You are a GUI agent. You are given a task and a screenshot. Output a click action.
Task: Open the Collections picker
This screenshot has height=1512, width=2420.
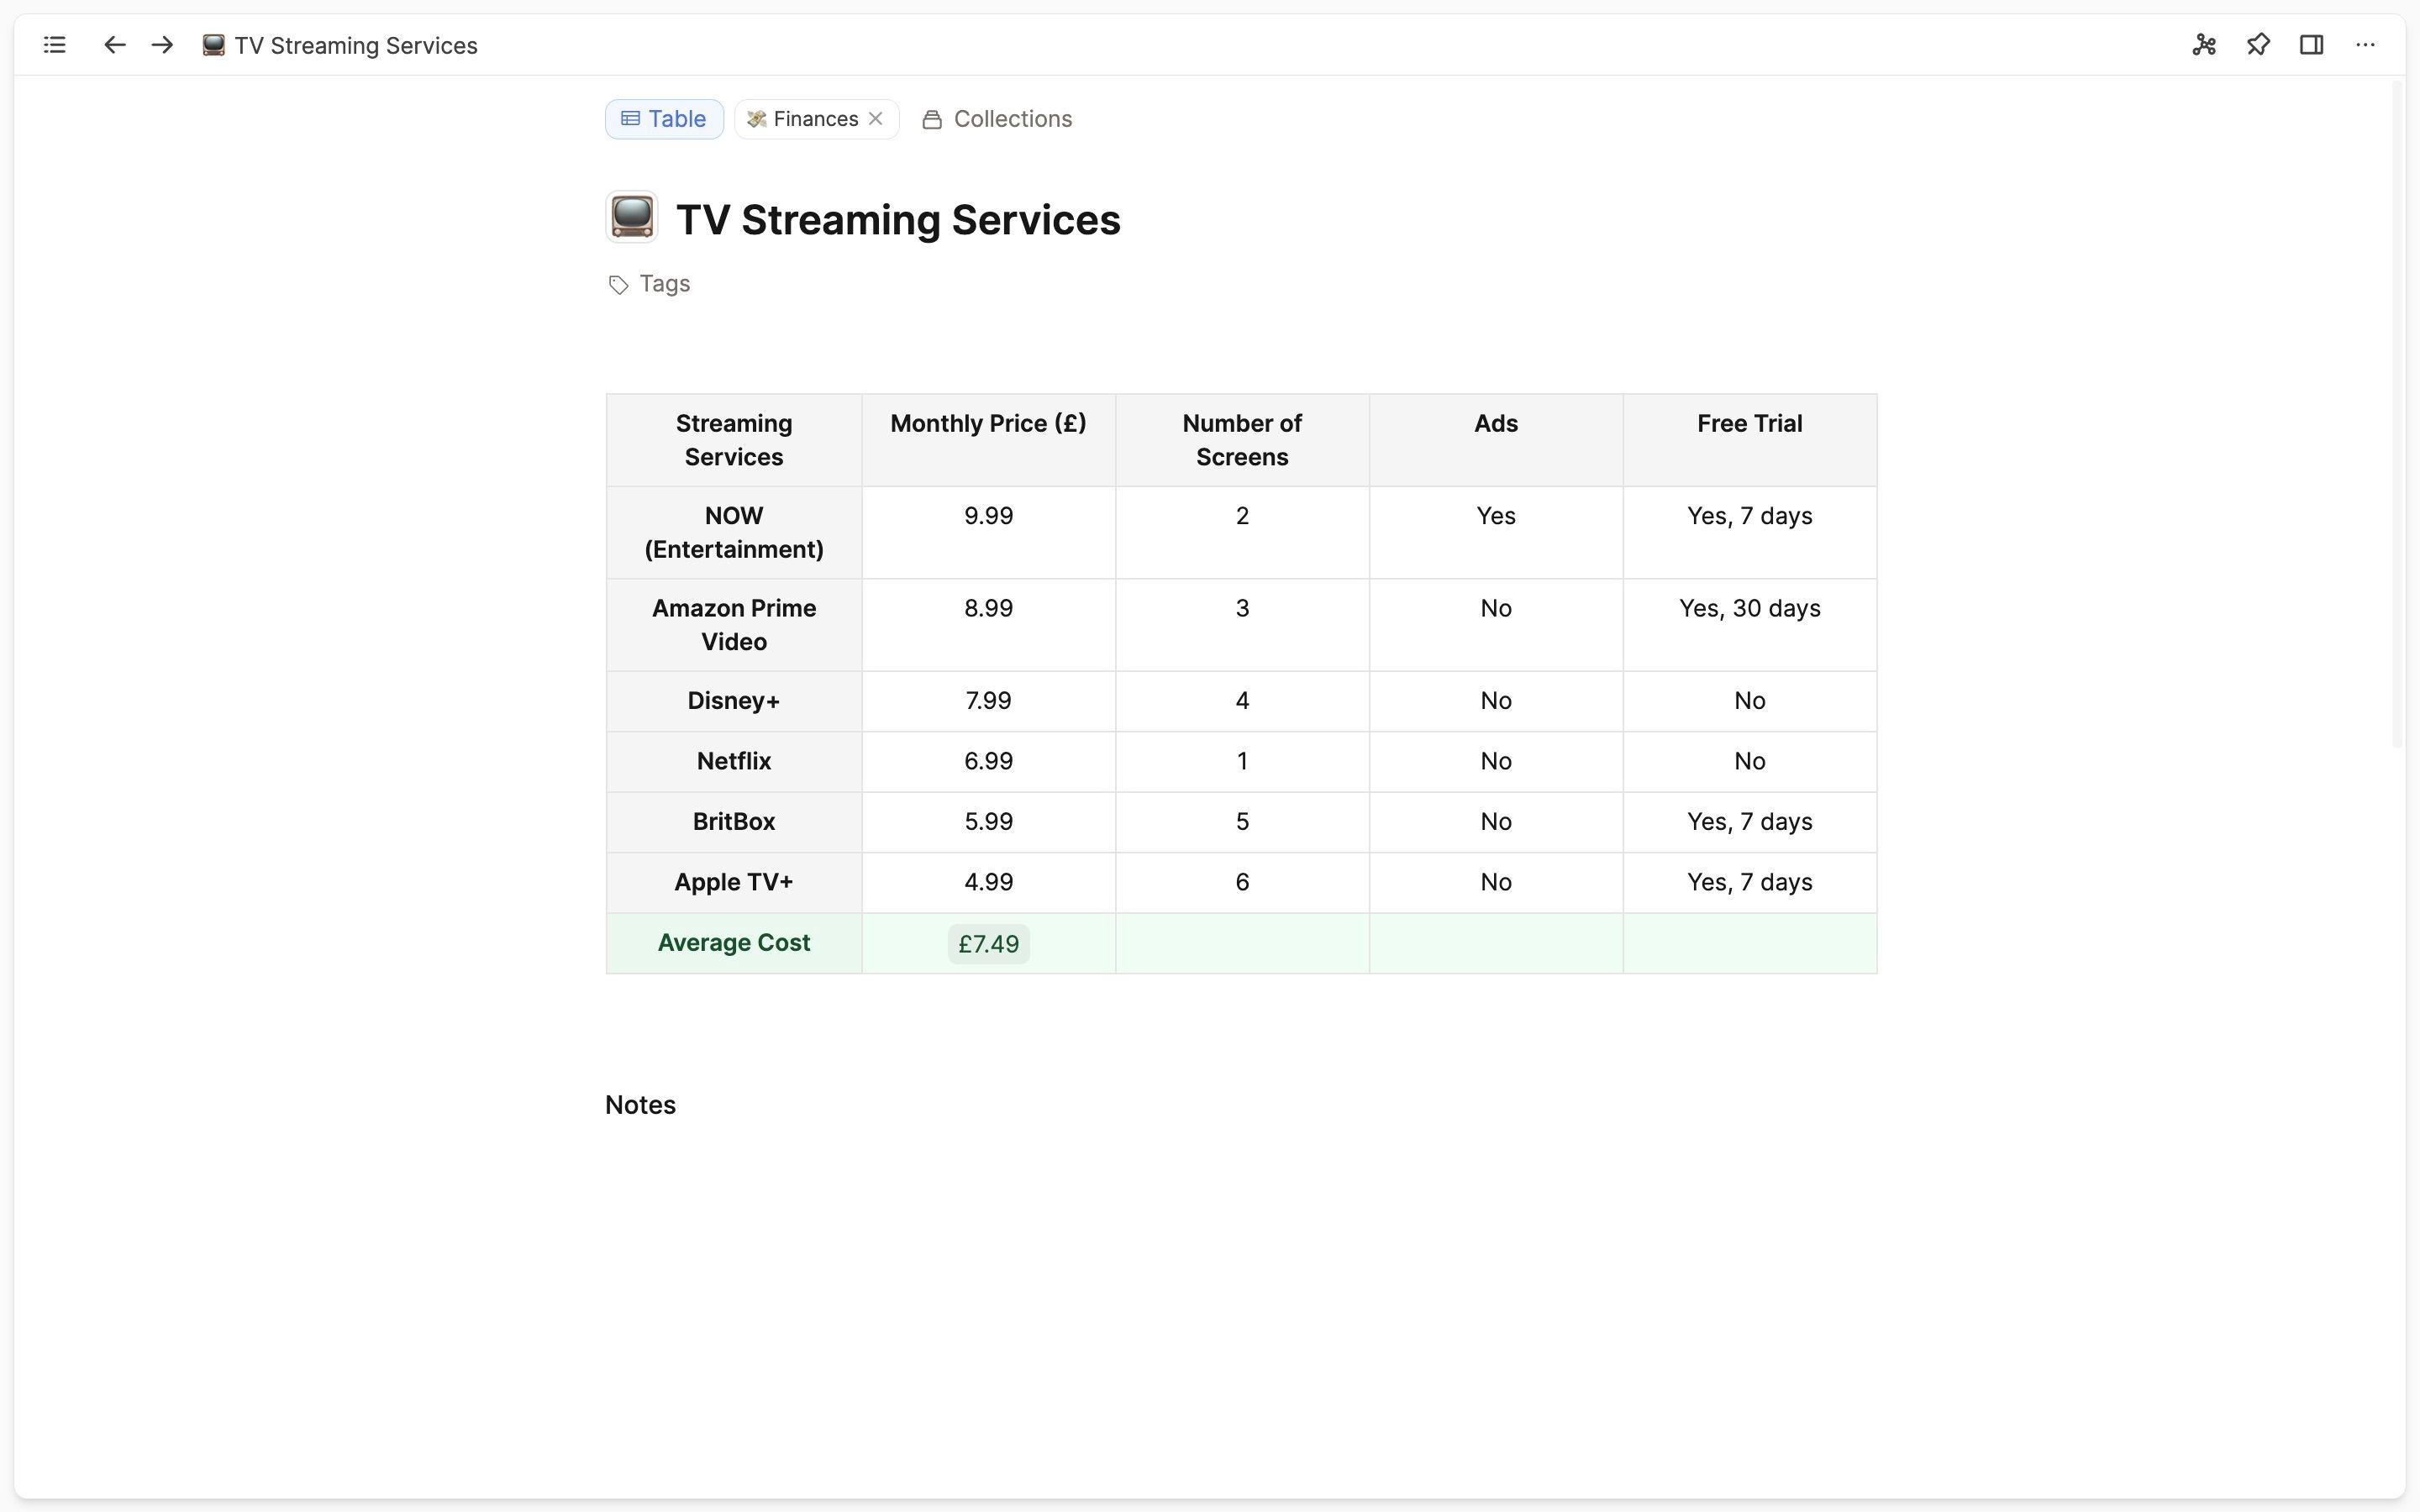coord(996,119)
